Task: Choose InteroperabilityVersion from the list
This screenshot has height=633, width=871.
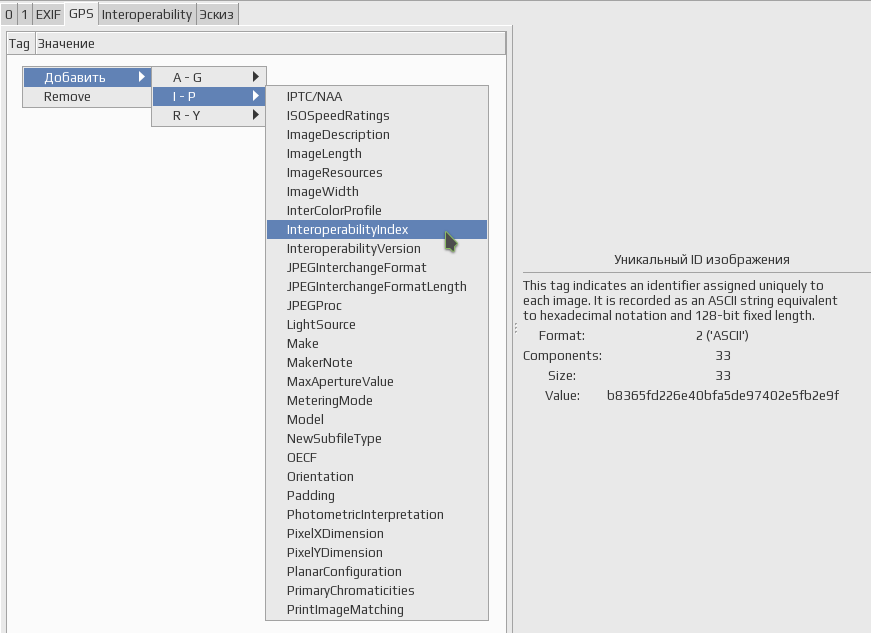Action: [377, 248]
